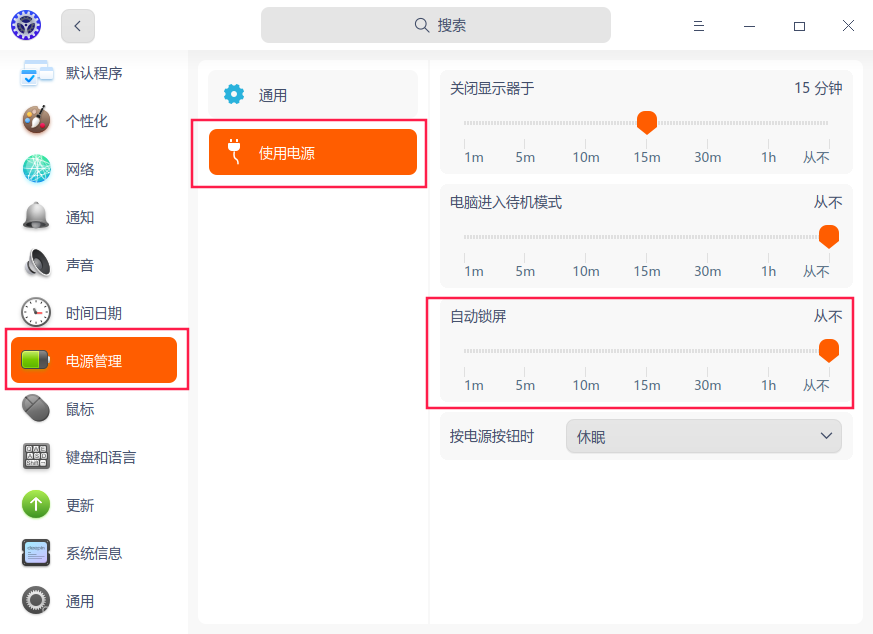This screenshot has width=873, height=634.
Task: Click the 电脑进入待机模式 label
Action: [506, 202]
